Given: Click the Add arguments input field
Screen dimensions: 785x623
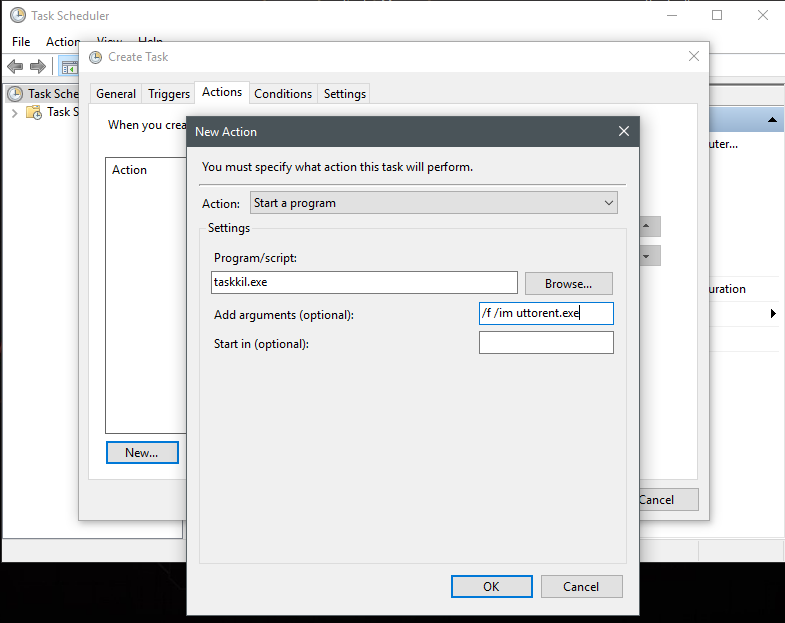Looking at the screenshot, I should (546, 314).
